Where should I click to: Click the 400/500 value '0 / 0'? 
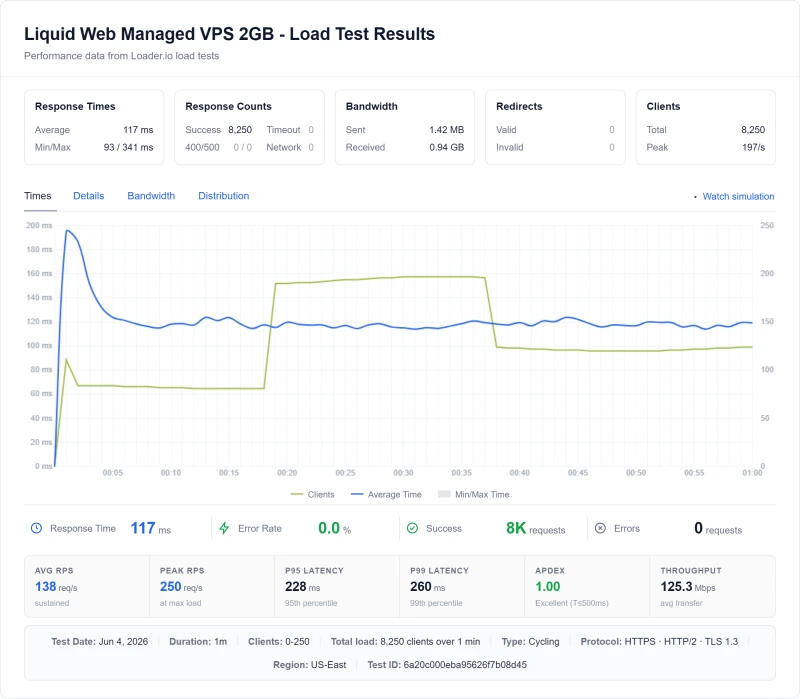click(x=243, y=147)
